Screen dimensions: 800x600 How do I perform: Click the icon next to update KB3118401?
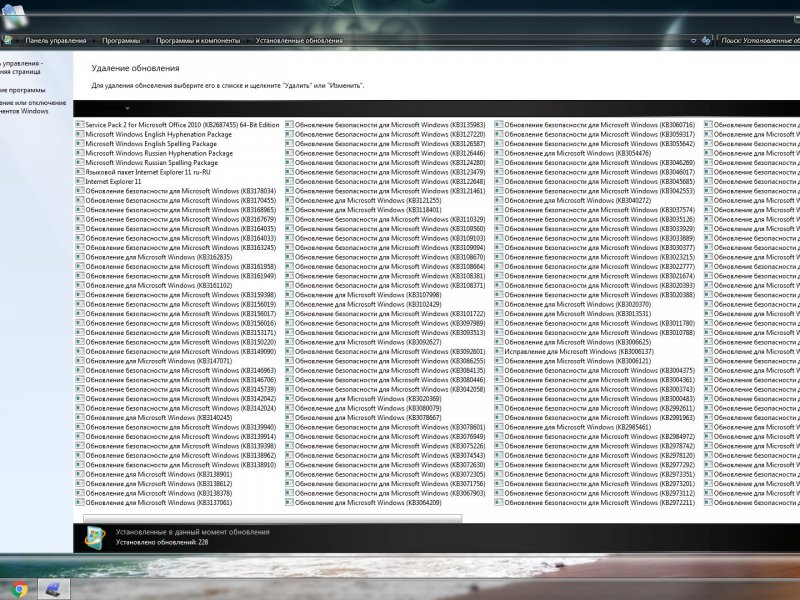[x=289, y=210]
